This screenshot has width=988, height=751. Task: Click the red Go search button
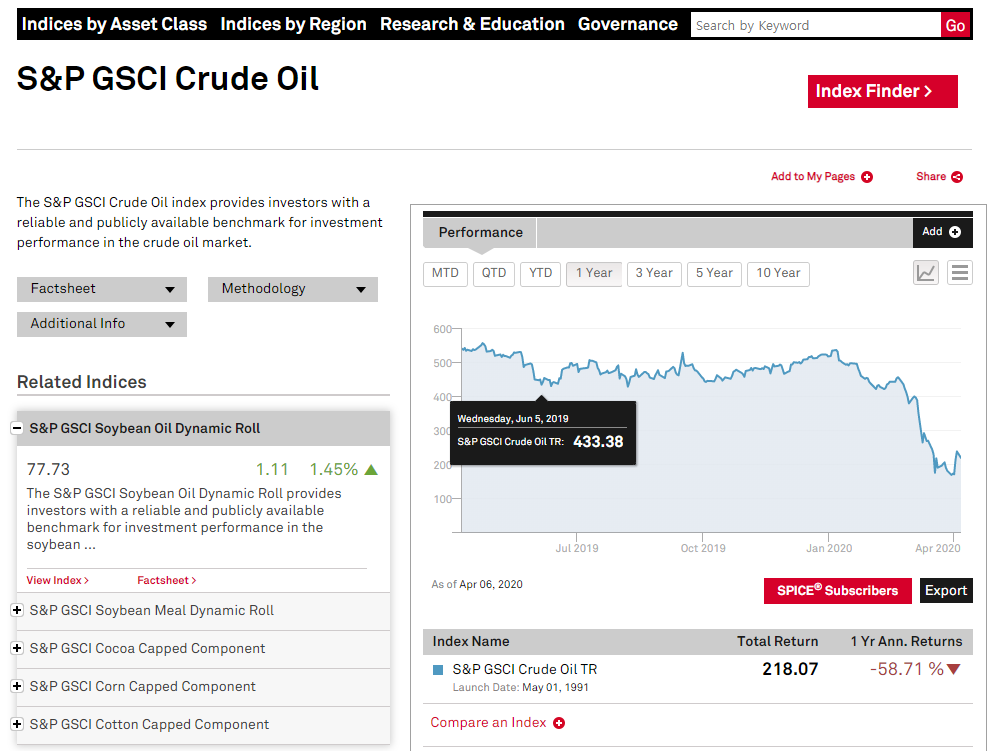pos(955,25)
